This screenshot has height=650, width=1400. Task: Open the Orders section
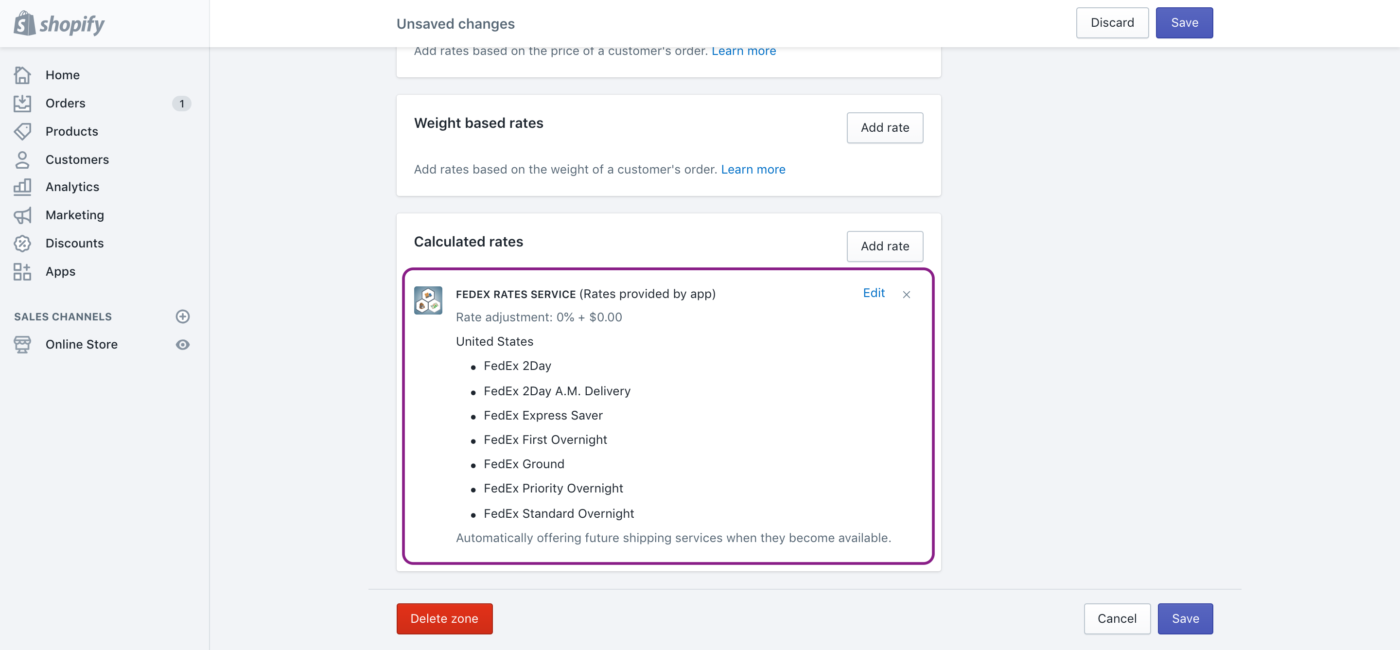click(x=64, y=102)
